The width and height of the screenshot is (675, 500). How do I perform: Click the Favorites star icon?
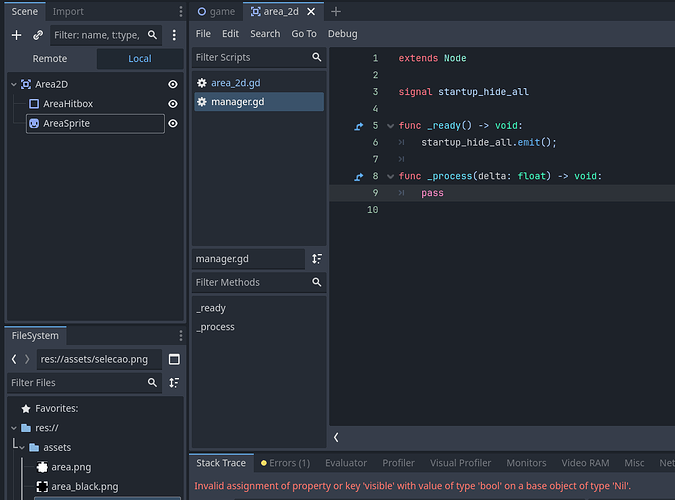pyautogui.click(x=26, y=408)
